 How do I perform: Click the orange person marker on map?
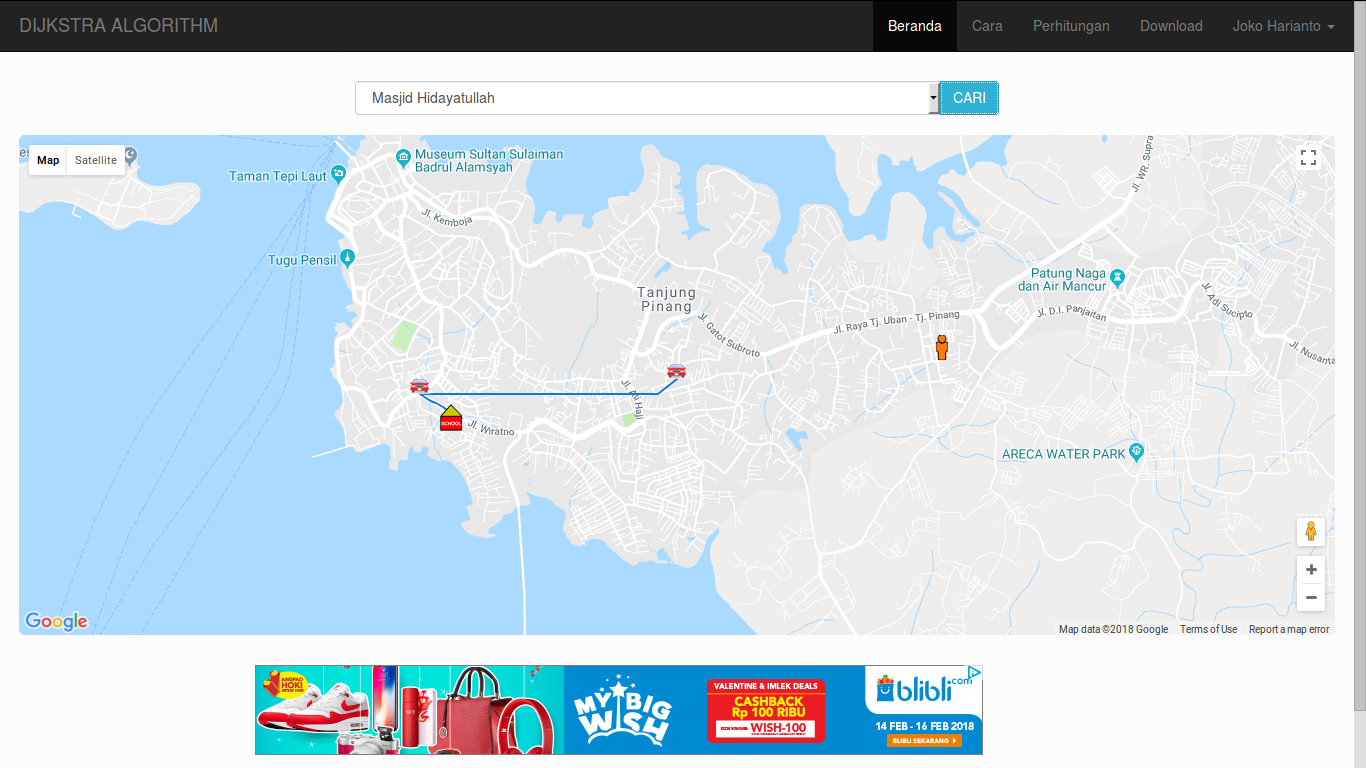[x=941, y=347]
